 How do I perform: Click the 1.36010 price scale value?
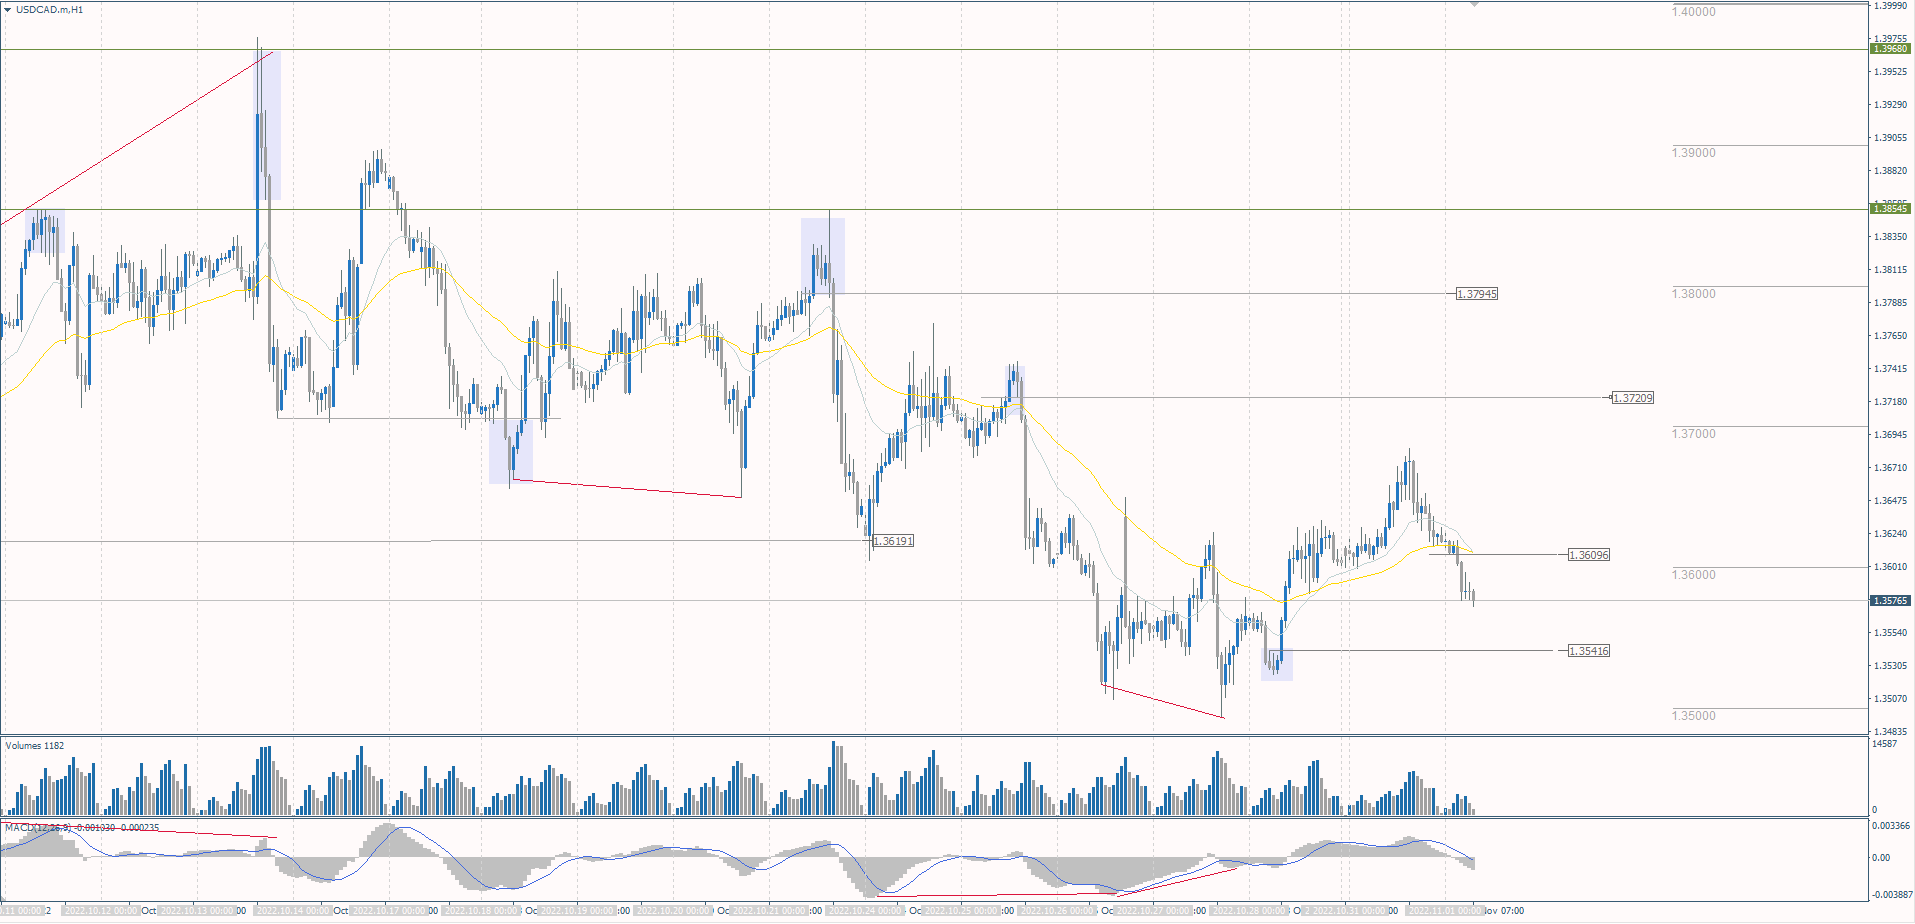[x=1890, y=567]
